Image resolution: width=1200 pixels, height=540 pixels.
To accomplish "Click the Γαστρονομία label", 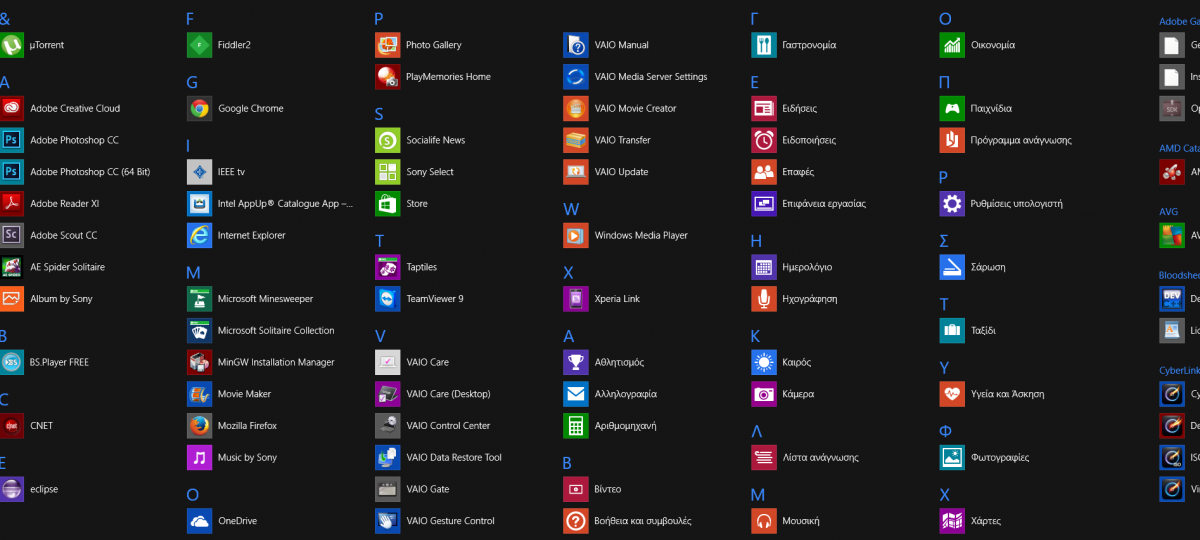I will [x=809, y=45].
